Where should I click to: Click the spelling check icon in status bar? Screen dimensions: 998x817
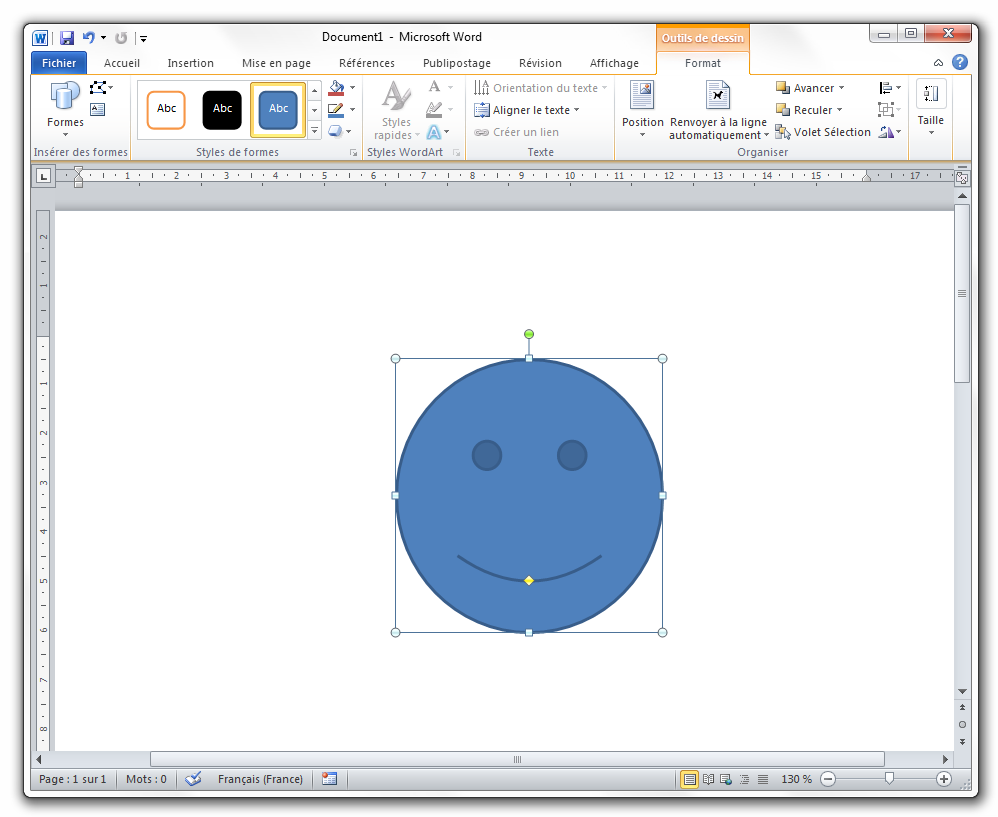[194, 779]
